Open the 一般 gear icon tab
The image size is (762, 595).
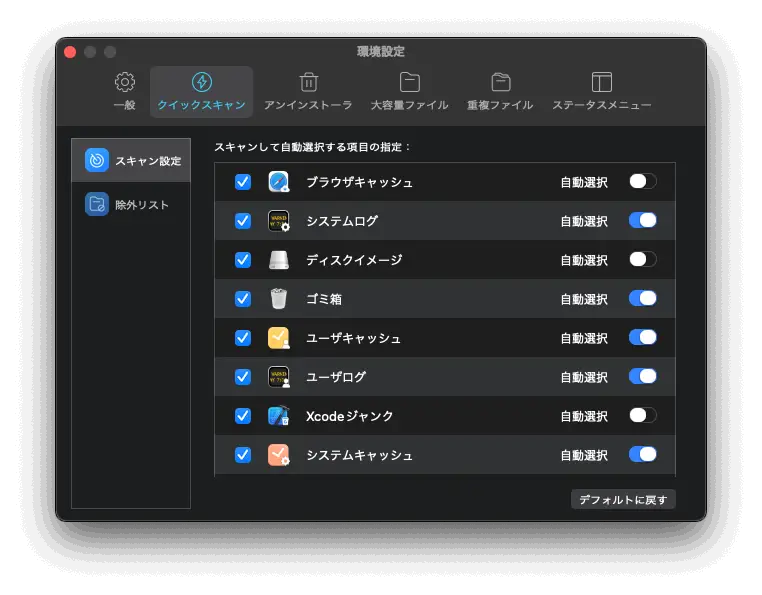tap(125, 82)
